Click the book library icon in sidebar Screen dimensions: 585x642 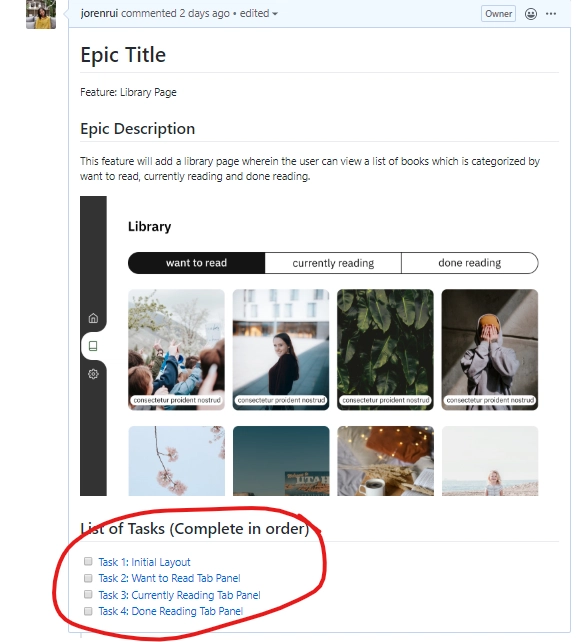pyautogui.click(x=93, y=346)
